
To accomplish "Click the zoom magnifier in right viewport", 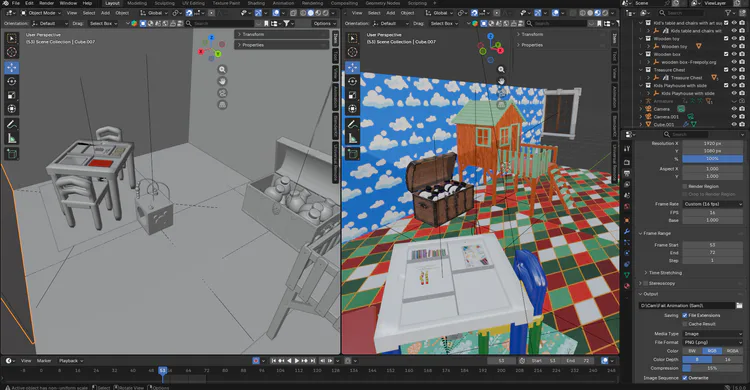I will [x=501, y=69].
